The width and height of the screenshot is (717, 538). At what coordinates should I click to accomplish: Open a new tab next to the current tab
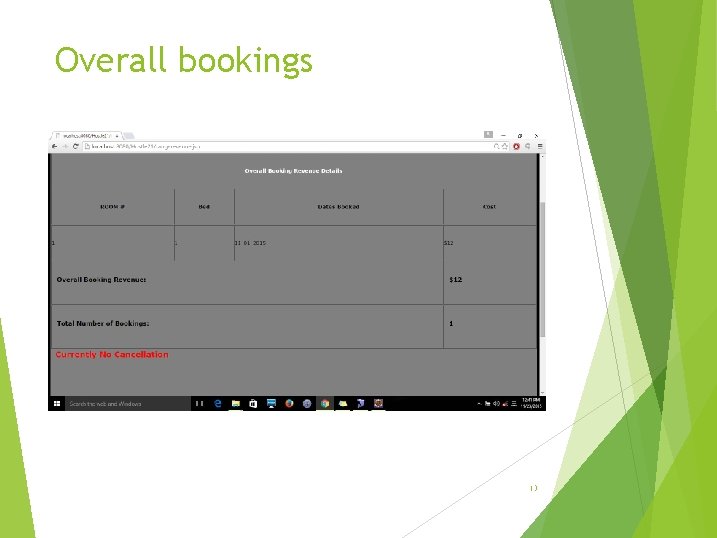tap(129, 136)
